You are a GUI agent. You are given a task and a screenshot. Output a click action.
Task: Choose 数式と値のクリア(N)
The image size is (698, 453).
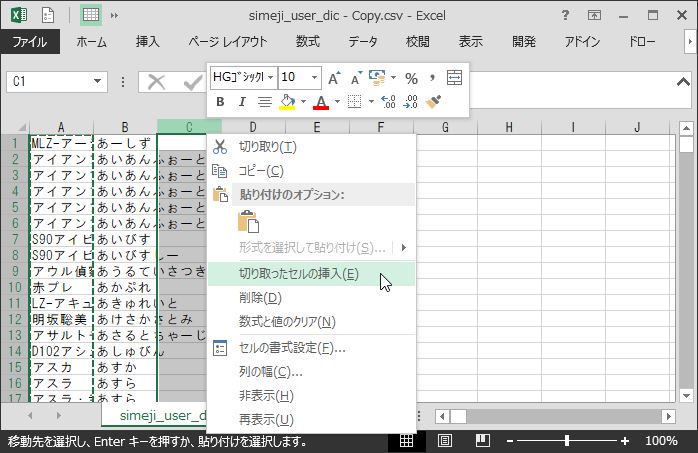[312, 321]
